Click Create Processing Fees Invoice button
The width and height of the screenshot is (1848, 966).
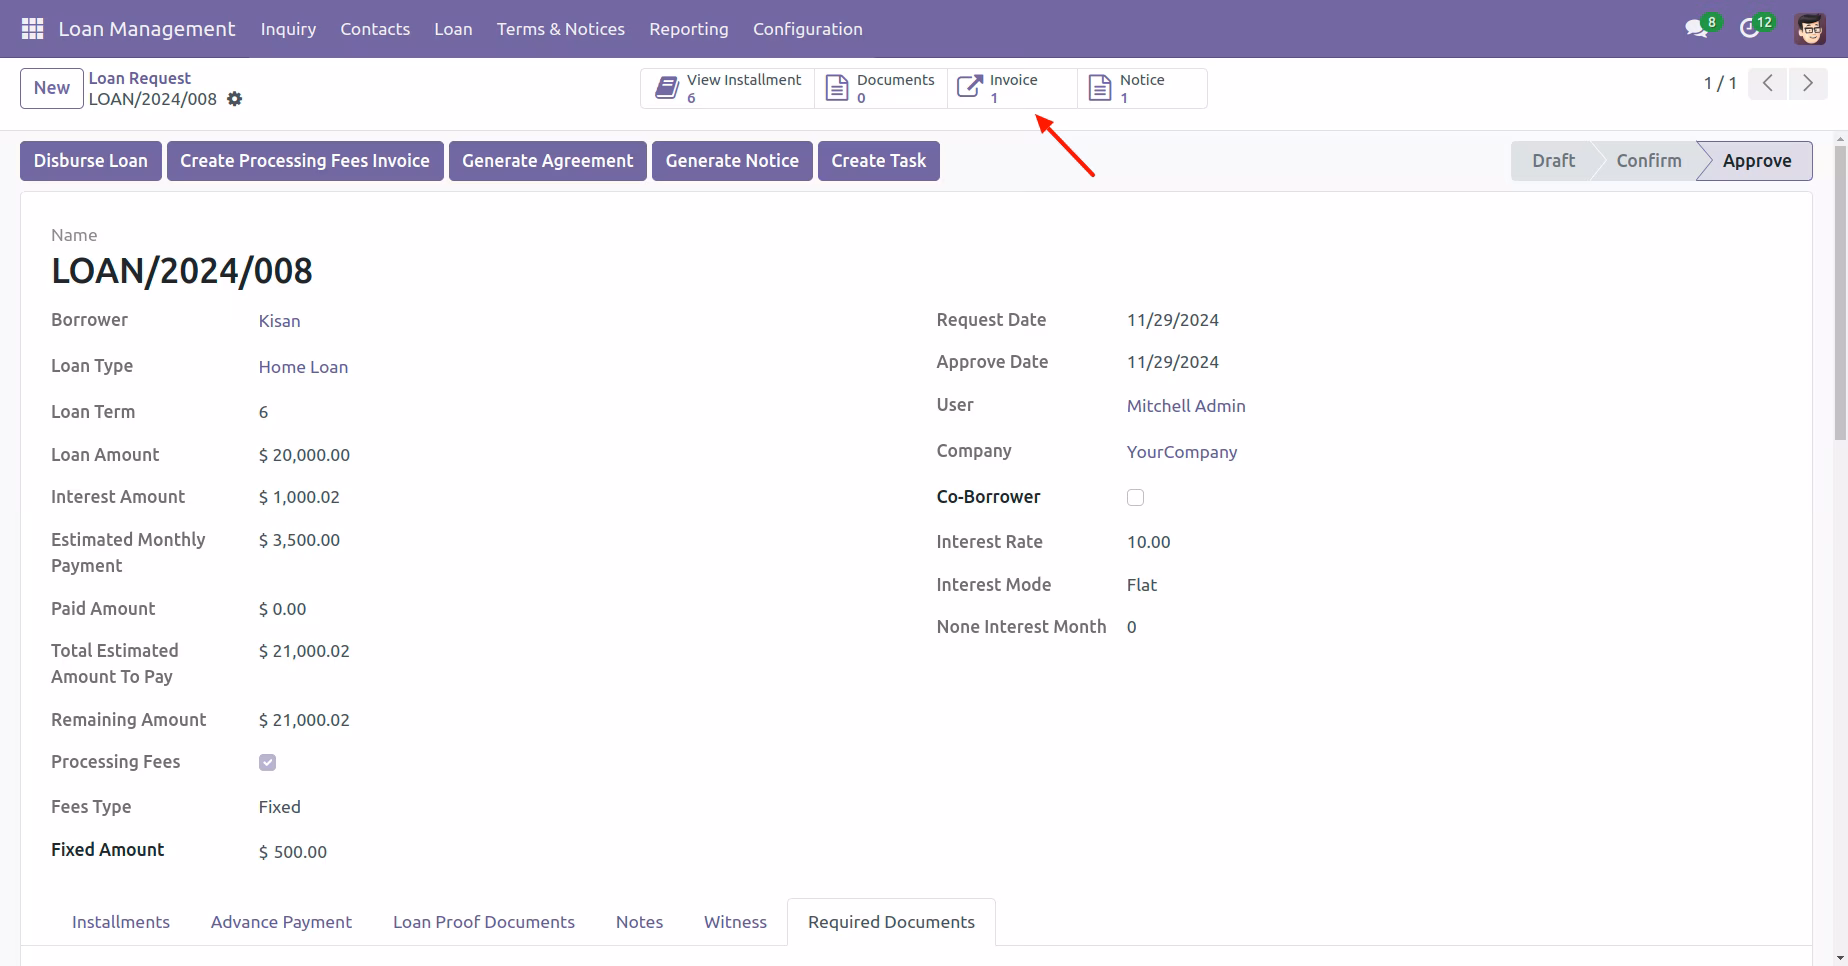pos(305,161)
